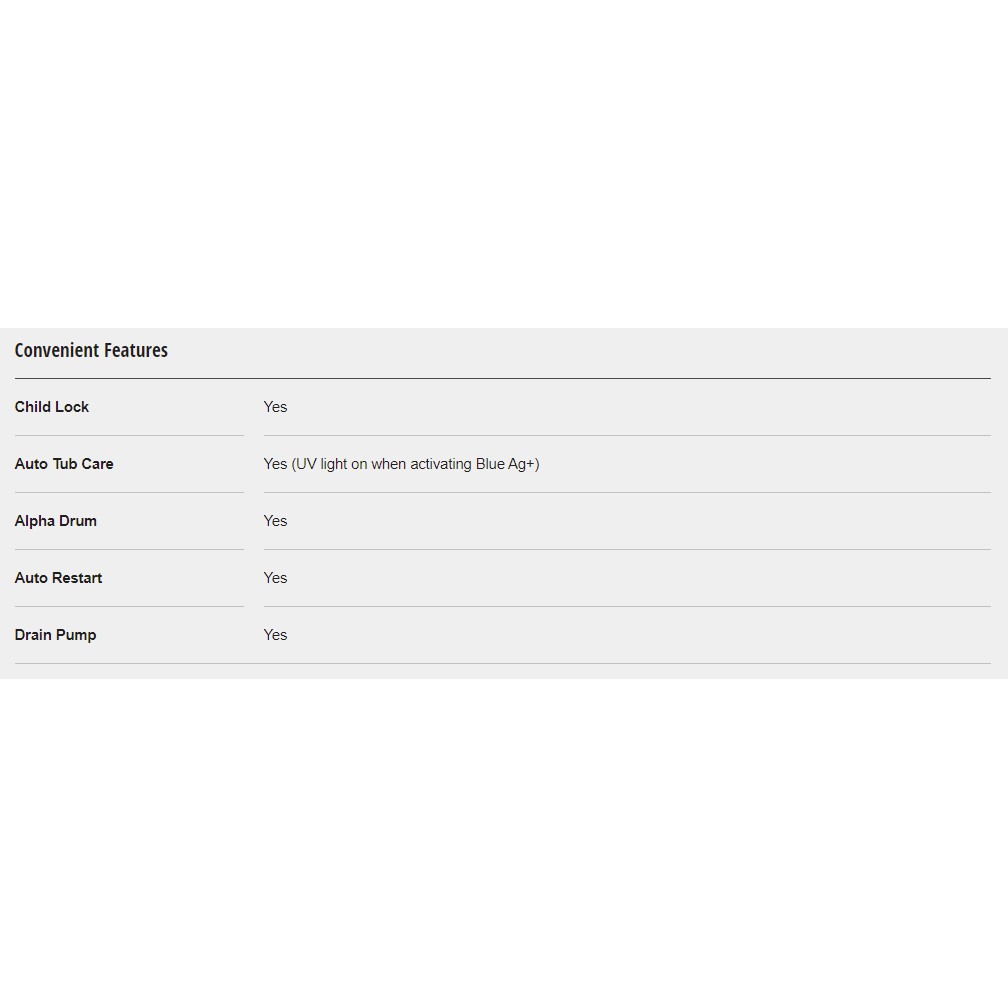Click the Yes value for Alpha Drum
This screenshot has height=1008, width=1008.
point(275,521)
